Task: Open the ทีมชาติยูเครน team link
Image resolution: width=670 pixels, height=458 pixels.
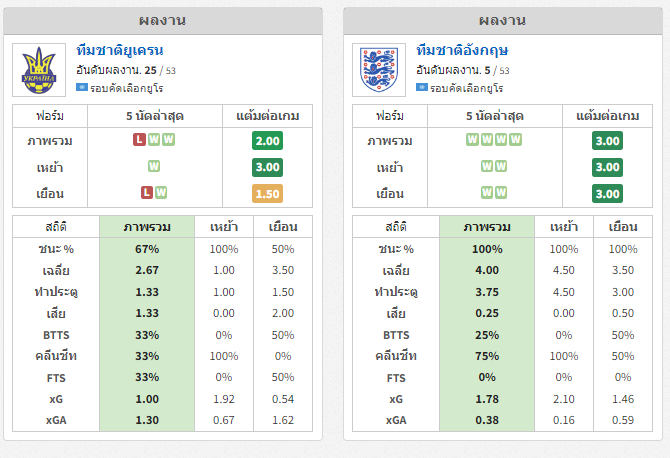Action: tap(120, 50)
